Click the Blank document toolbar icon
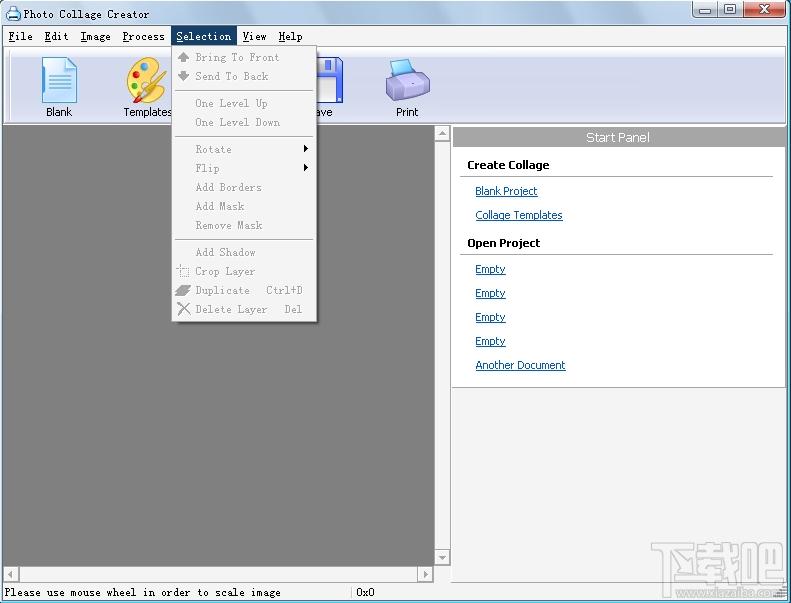 coord(59,80)
